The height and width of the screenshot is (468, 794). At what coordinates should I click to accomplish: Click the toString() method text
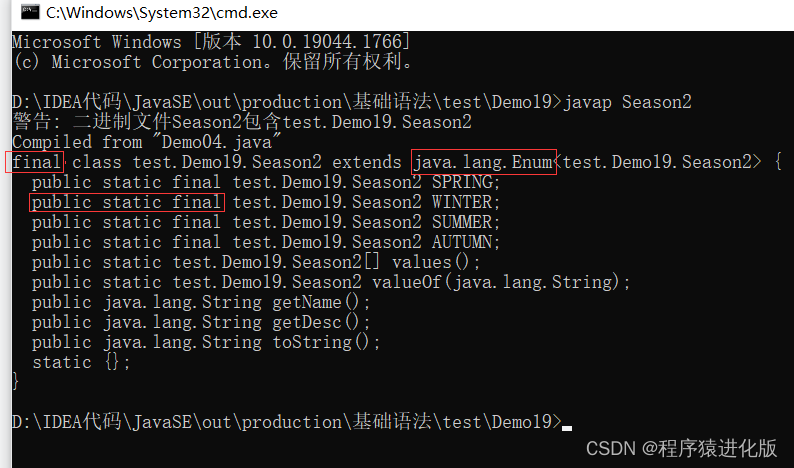[326, 342]
